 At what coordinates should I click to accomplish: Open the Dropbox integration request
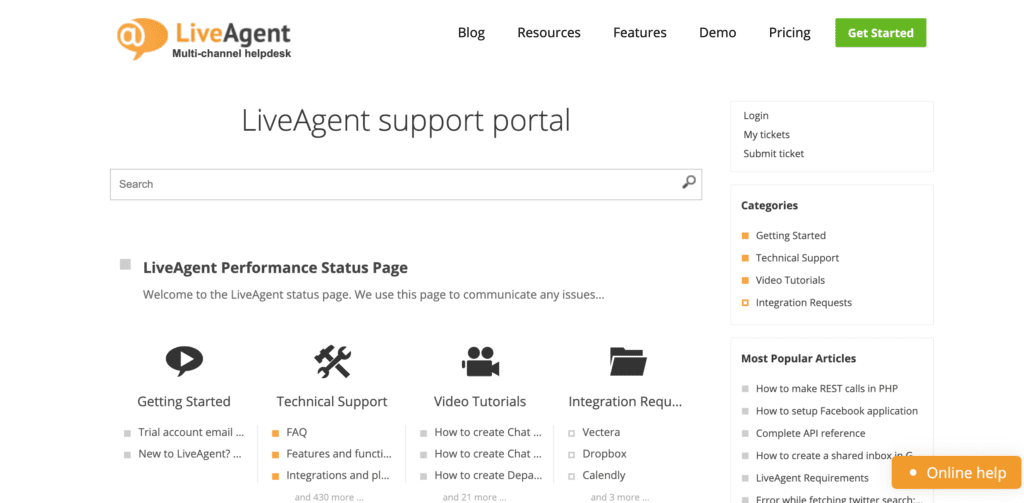tap(604, 453)
